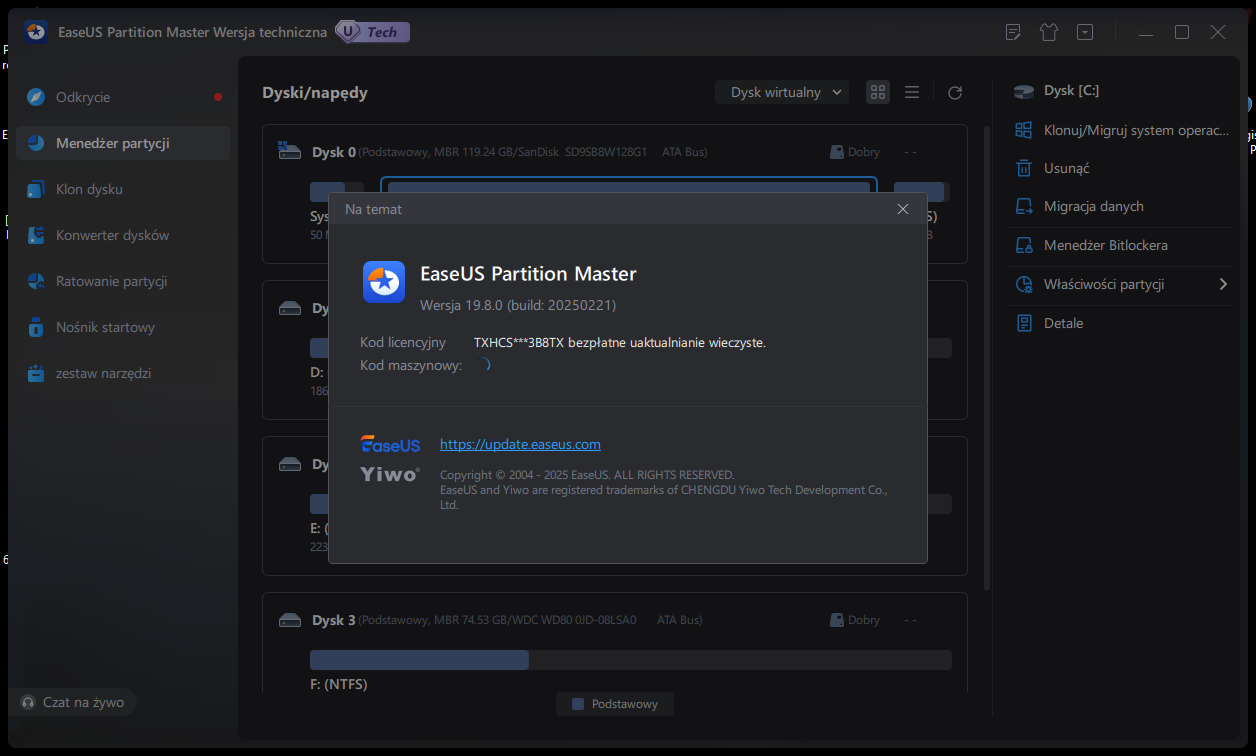Click the Ratowanie partycji icon
Image resolution: width=1256 pixels, height=756 pixels.
(x=36, y=281)
